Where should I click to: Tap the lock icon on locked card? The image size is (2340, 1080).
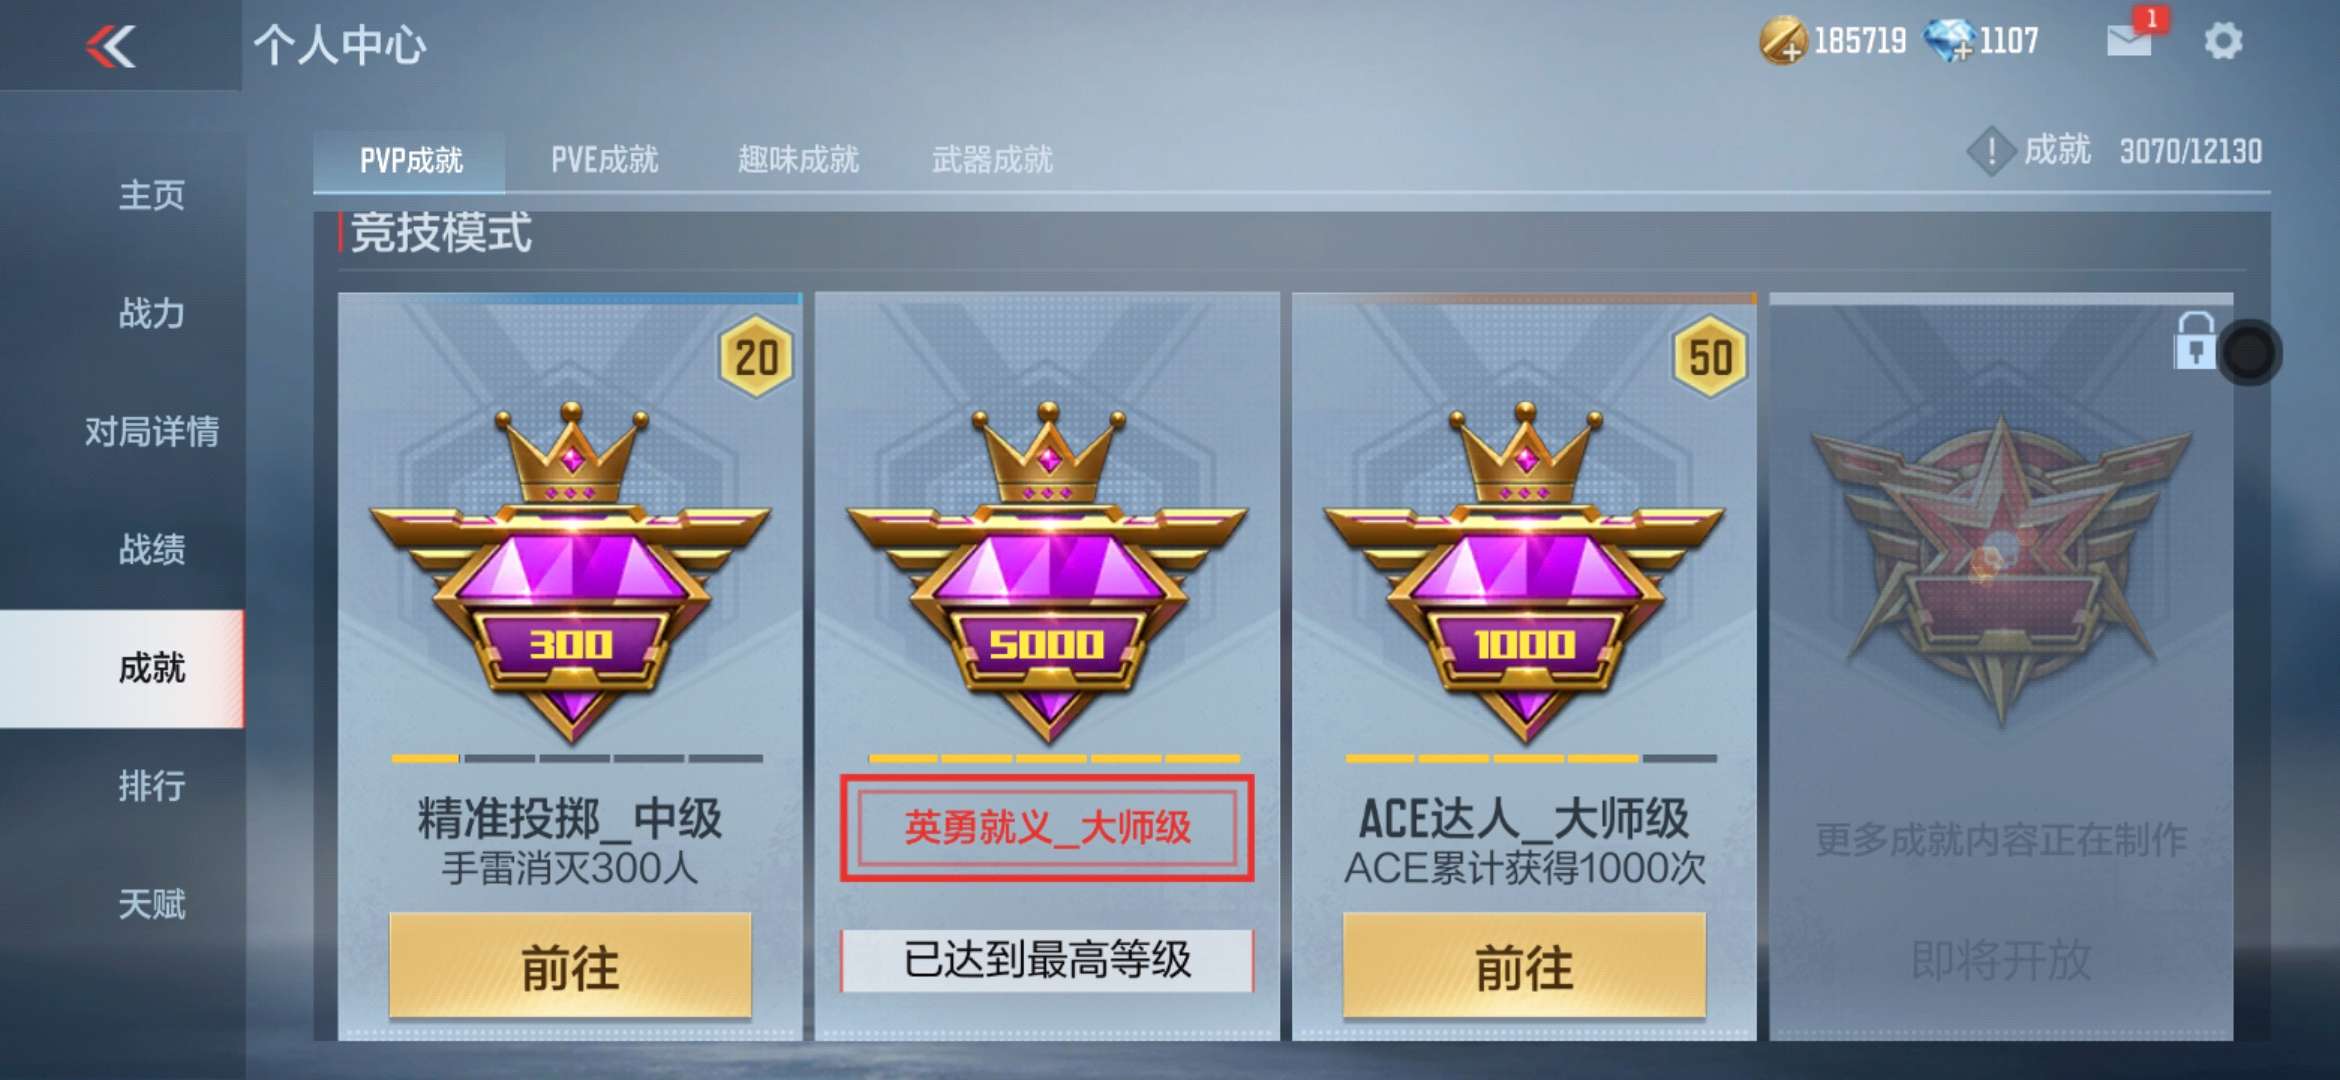coord(2194,341)
